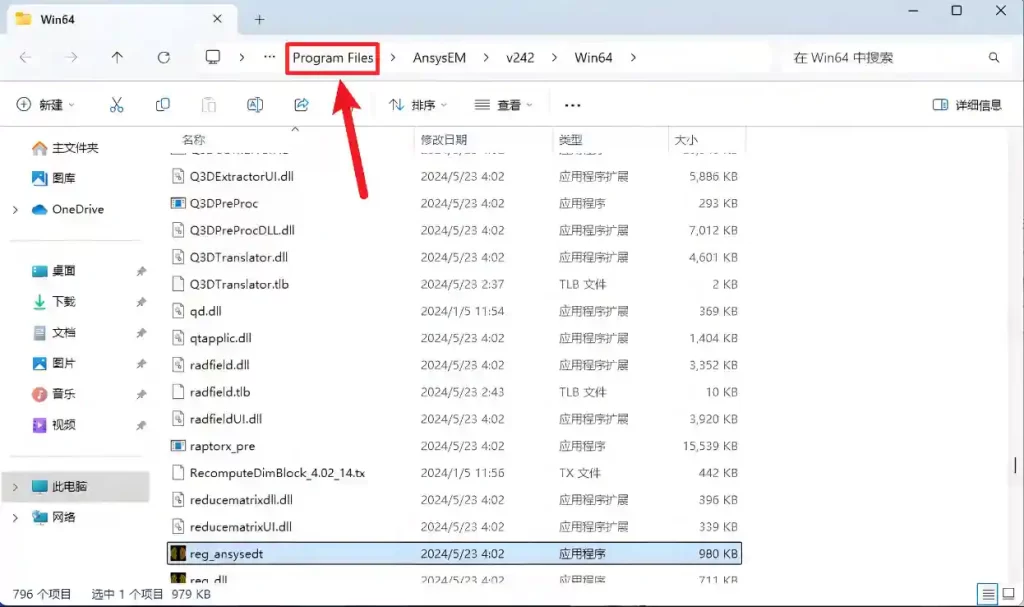Viewport: 1024px width, 607px height.
Task: Sort by 修改日期 column header
Action: 444,140
